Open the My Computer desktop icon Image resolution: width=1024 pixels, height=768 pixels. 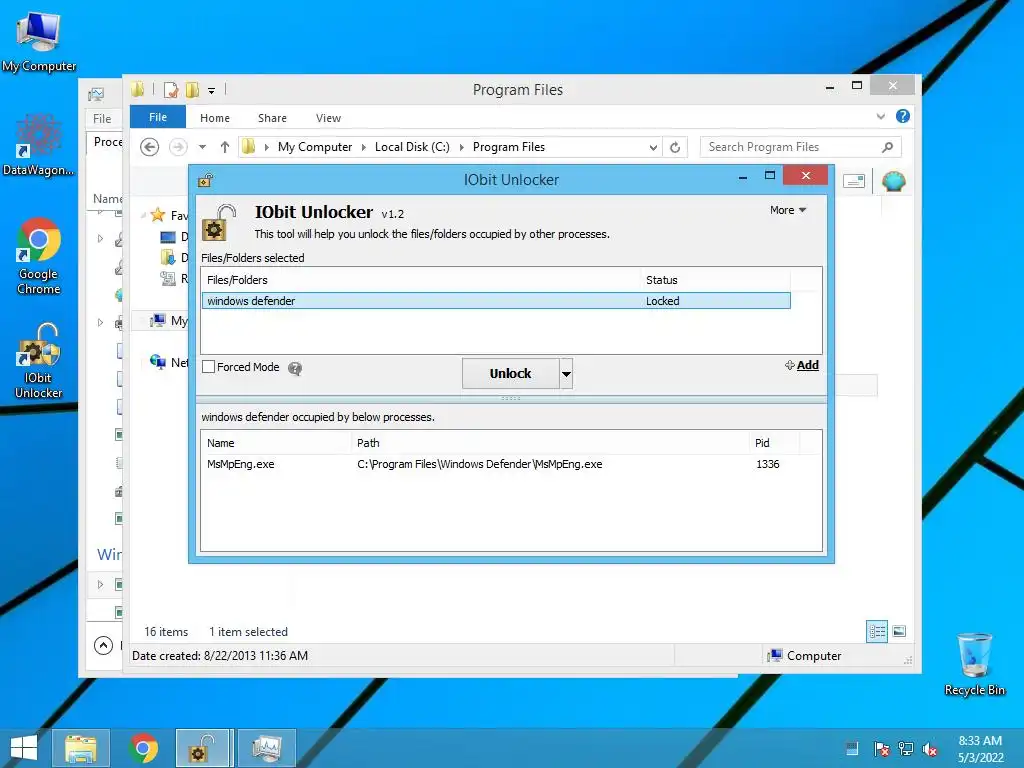point(39,41)
